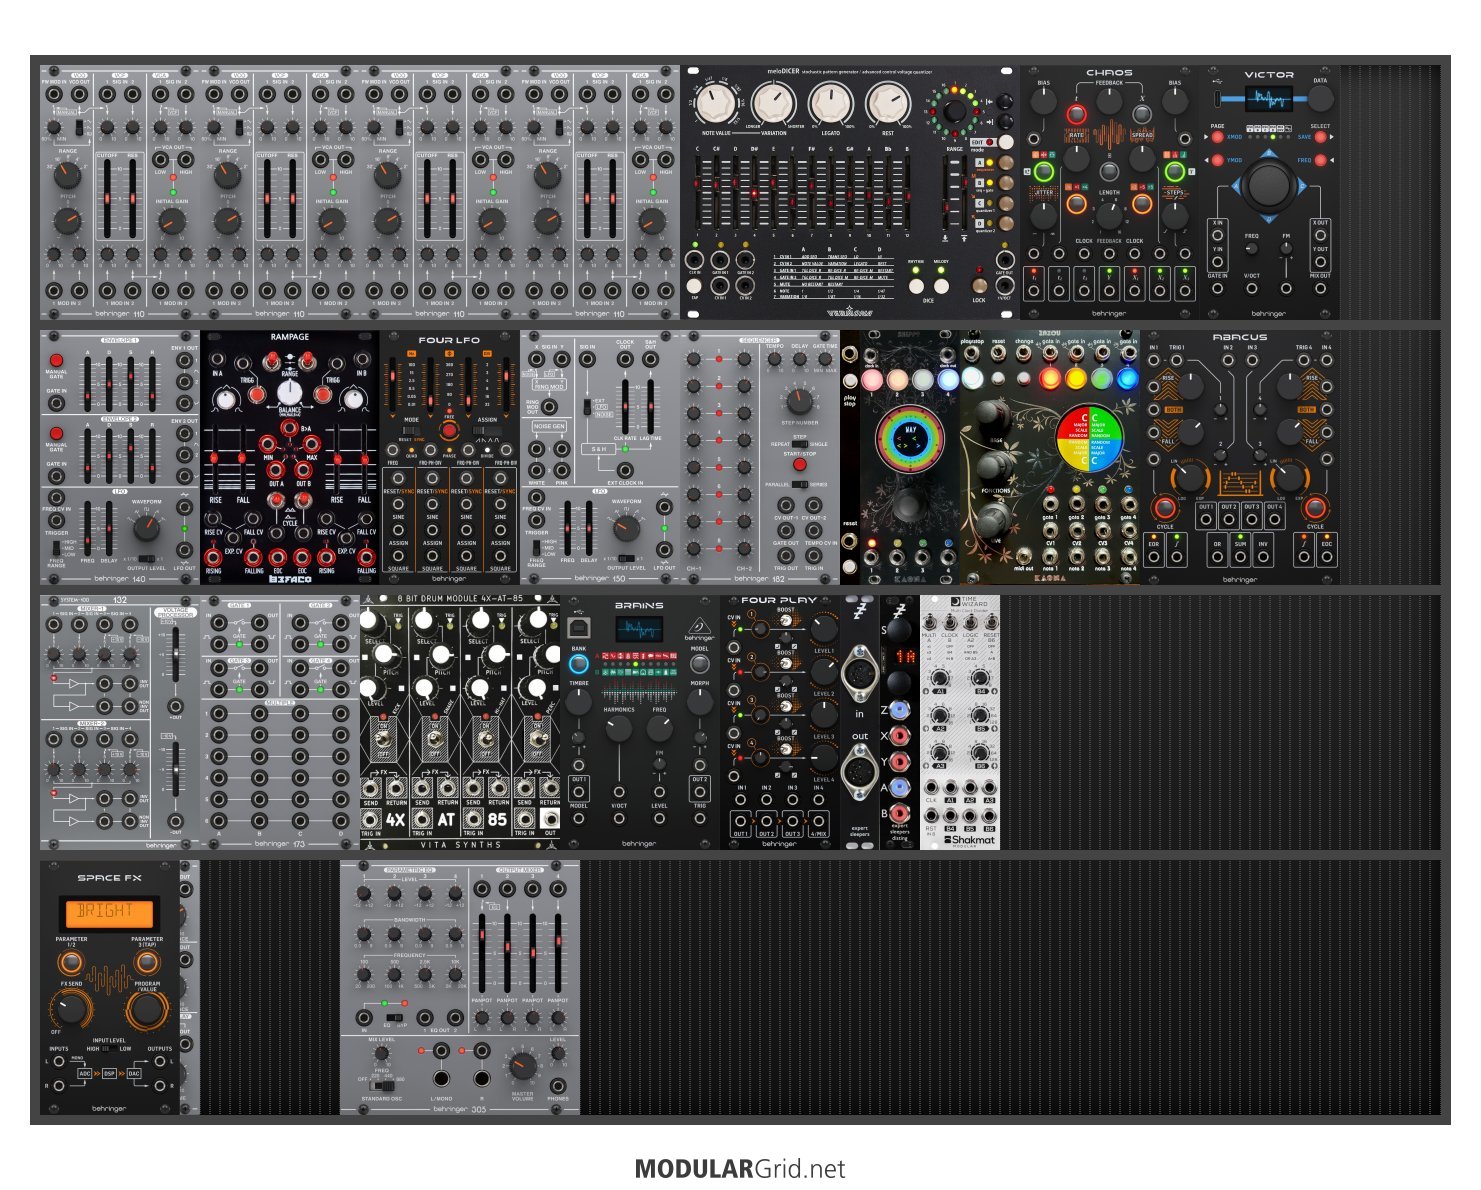Click the Victor up arrow labeled B

1269,153
